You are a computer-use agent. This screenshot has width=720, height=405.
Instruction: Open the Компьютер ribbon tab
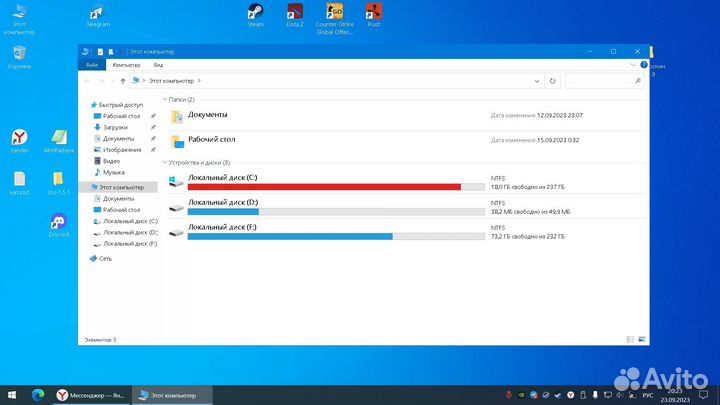126,65
